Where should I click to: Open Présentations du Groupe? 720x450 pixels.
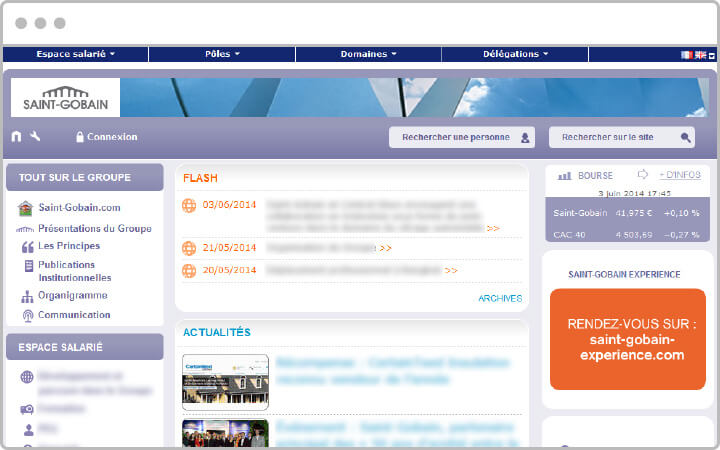coord(95,228)
